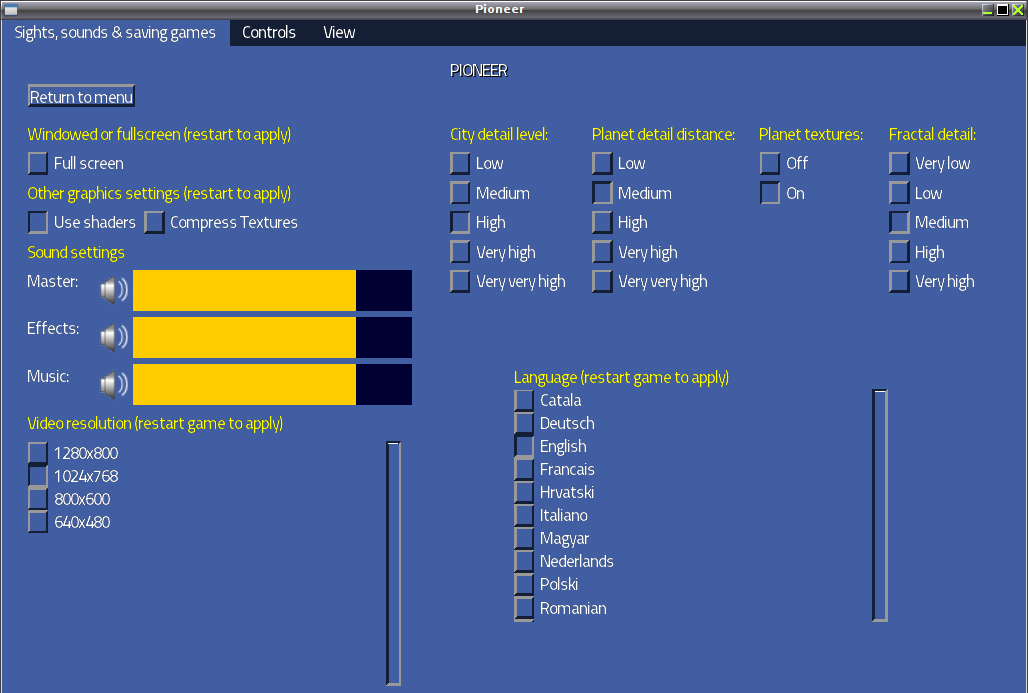Switch to the View tab

coord(339,33)
